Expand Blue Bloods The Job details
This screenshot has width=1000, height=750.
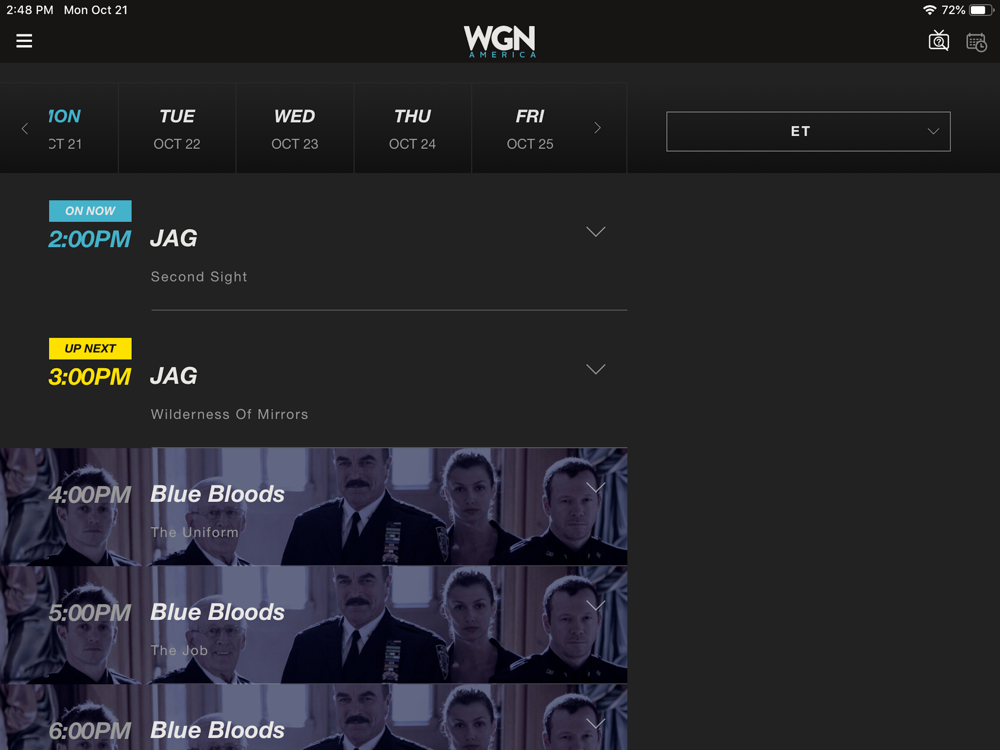pyautogui.click(x=595, y=606)
